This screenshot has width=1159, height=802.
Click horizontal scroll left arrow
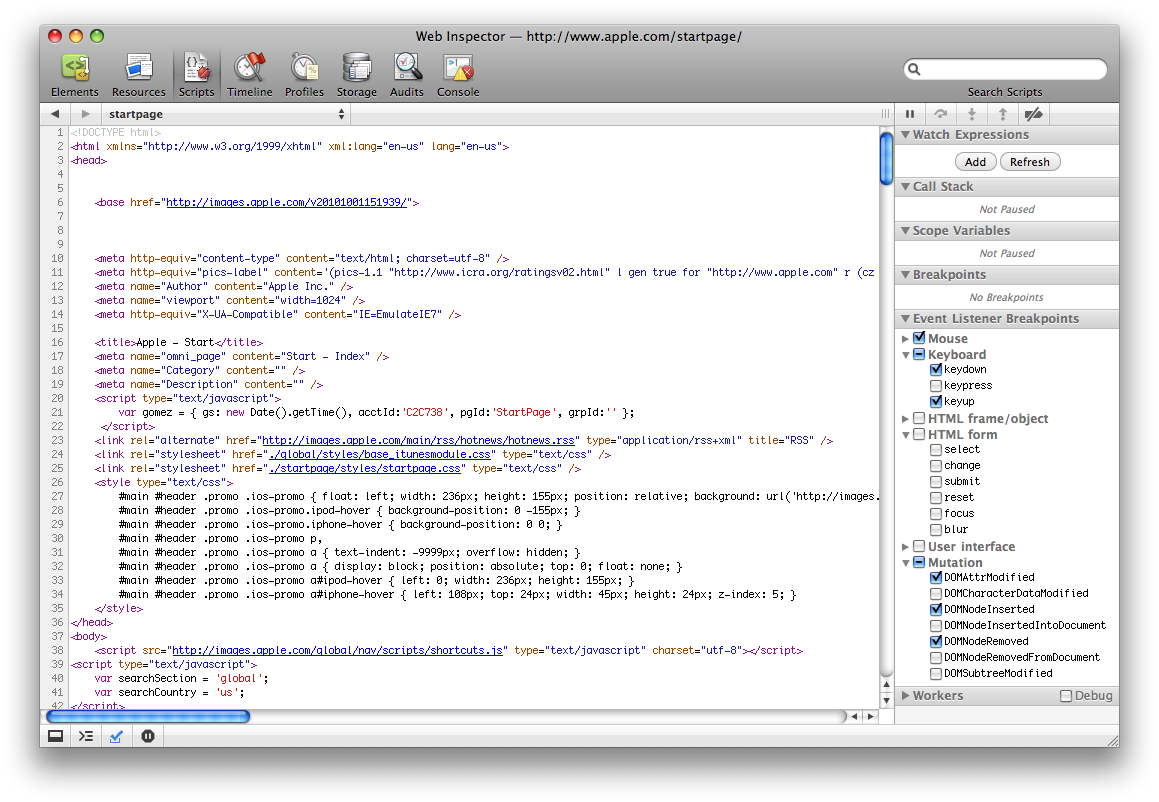pos(854,716)
